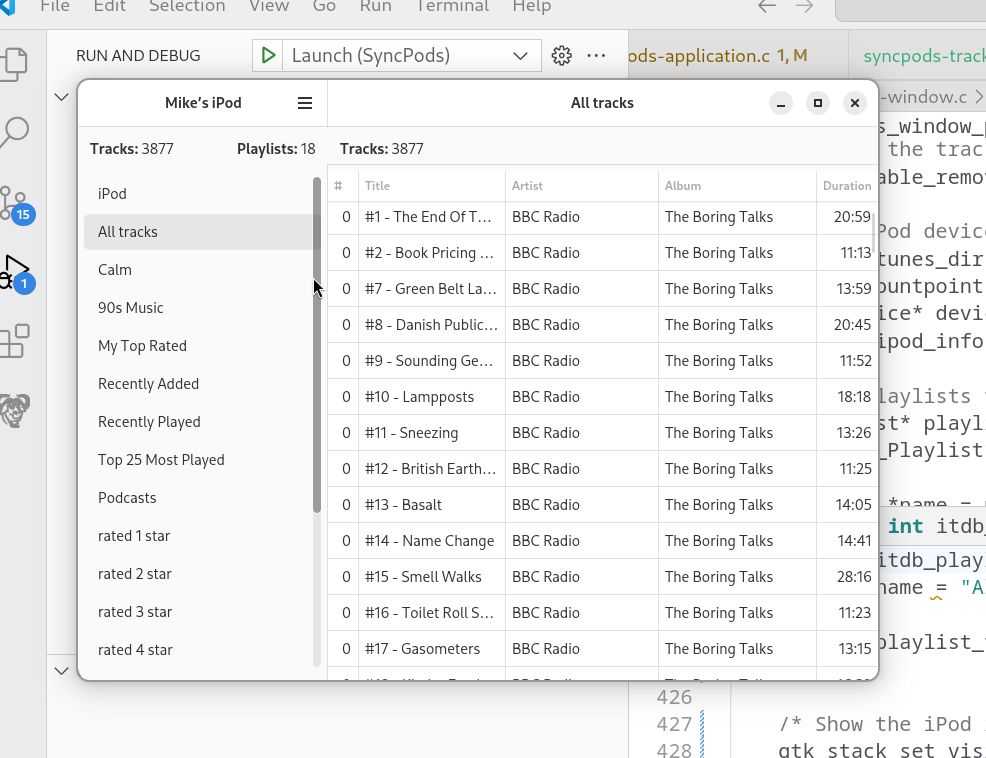
Task: Select the 90s Music playlist
Action: 198,308
